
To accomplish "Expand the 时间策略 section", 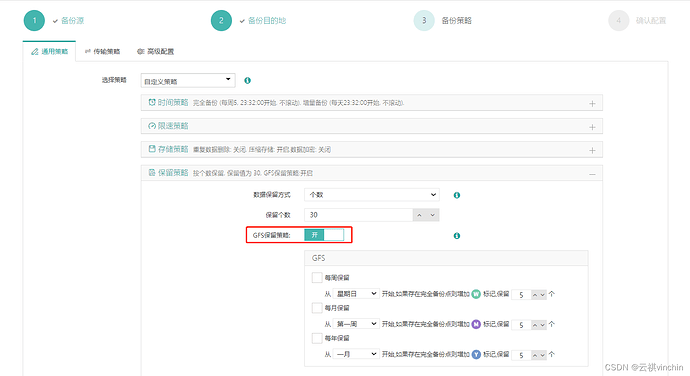I will point(592,103).
